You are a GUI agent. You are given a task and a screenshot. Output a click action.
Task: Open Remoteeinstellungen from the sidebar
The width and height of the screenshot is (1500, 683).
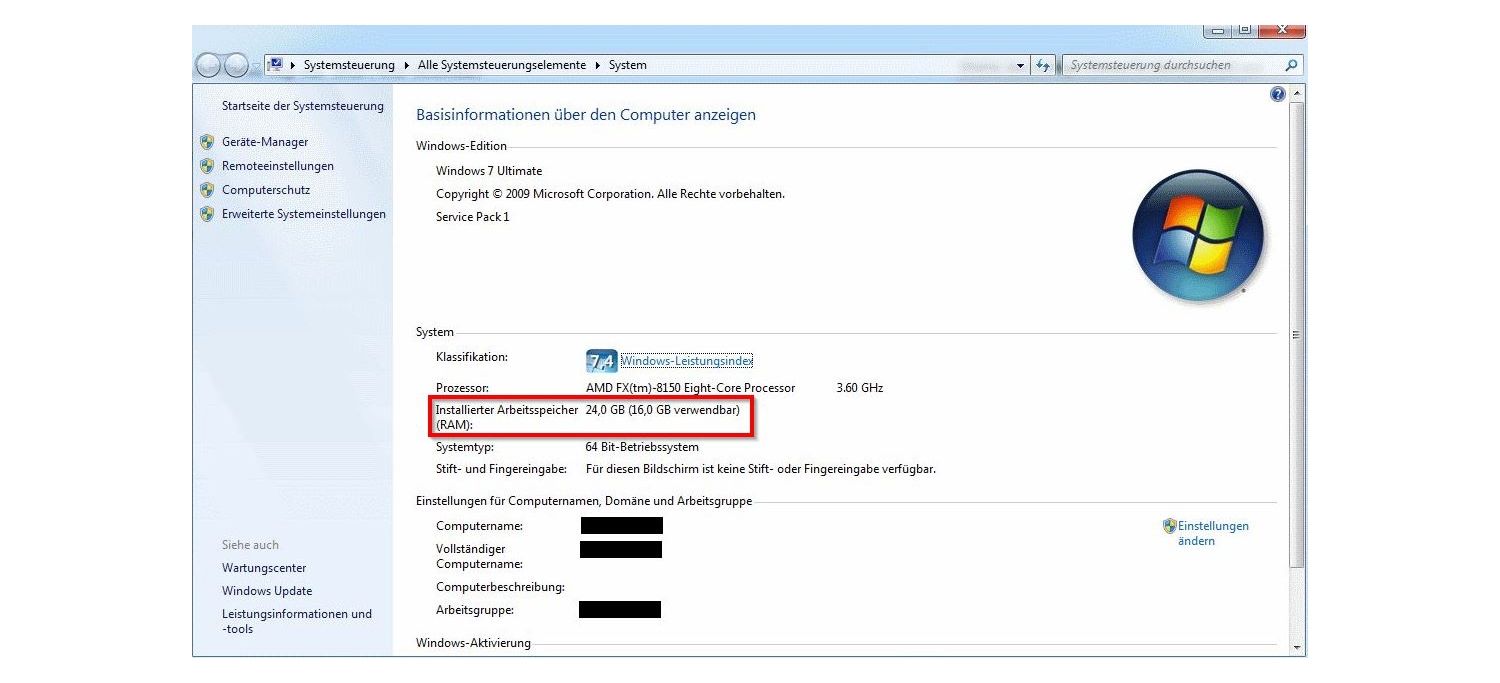(278, 165)
